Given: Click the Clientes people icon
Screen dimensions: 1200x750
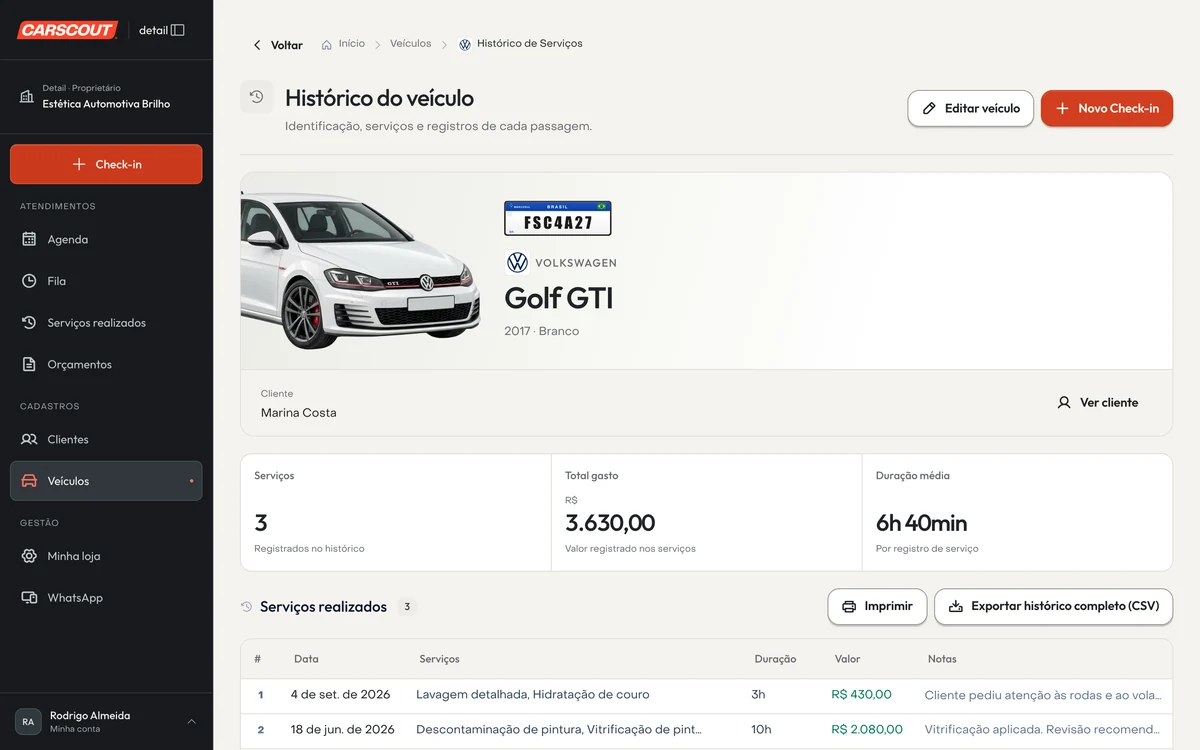Looking at the screenshot, I should pyautogui.click(x=29, y=439).
